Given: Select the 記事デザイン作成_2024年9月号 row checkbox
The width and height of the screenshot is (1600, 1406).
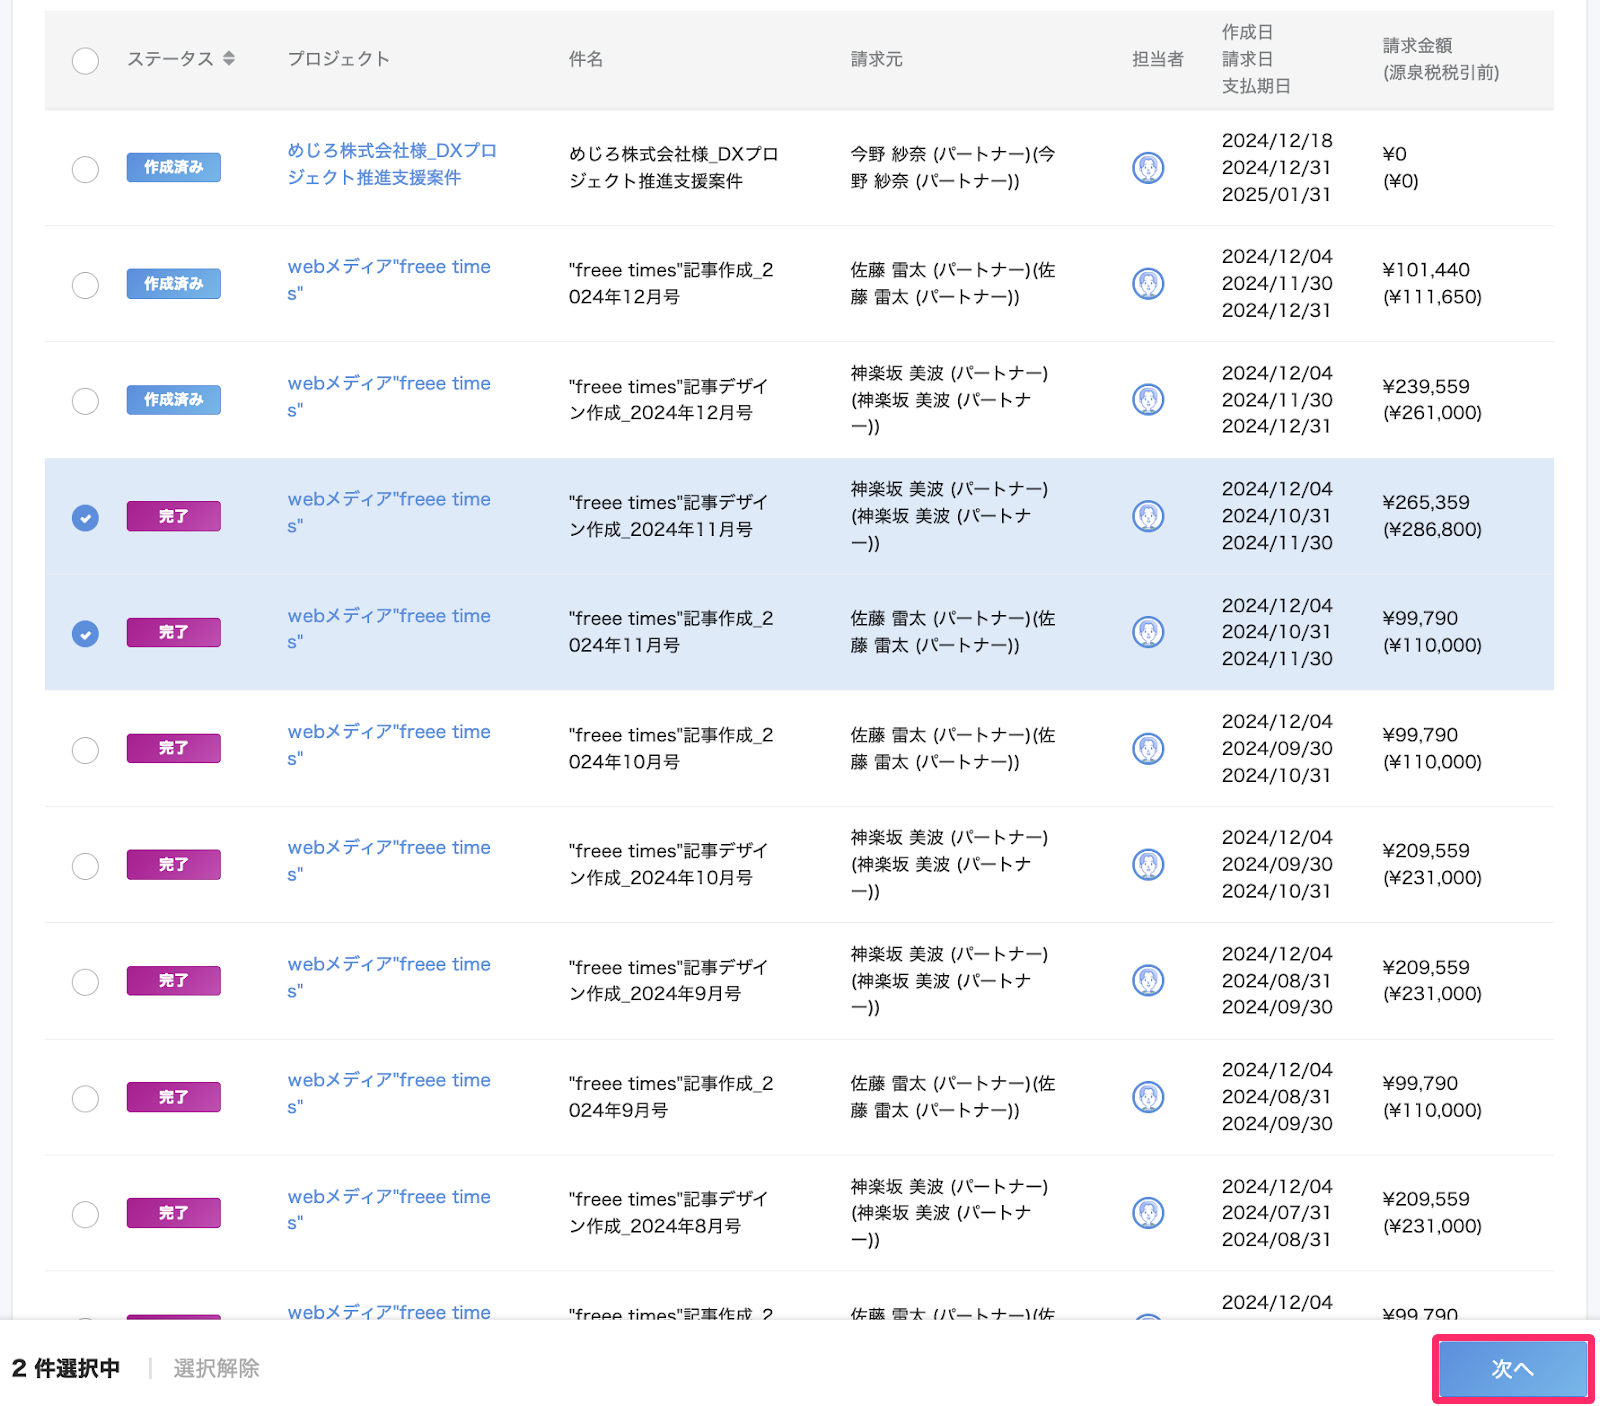Looking at the screenshot, I should [85, 982].
